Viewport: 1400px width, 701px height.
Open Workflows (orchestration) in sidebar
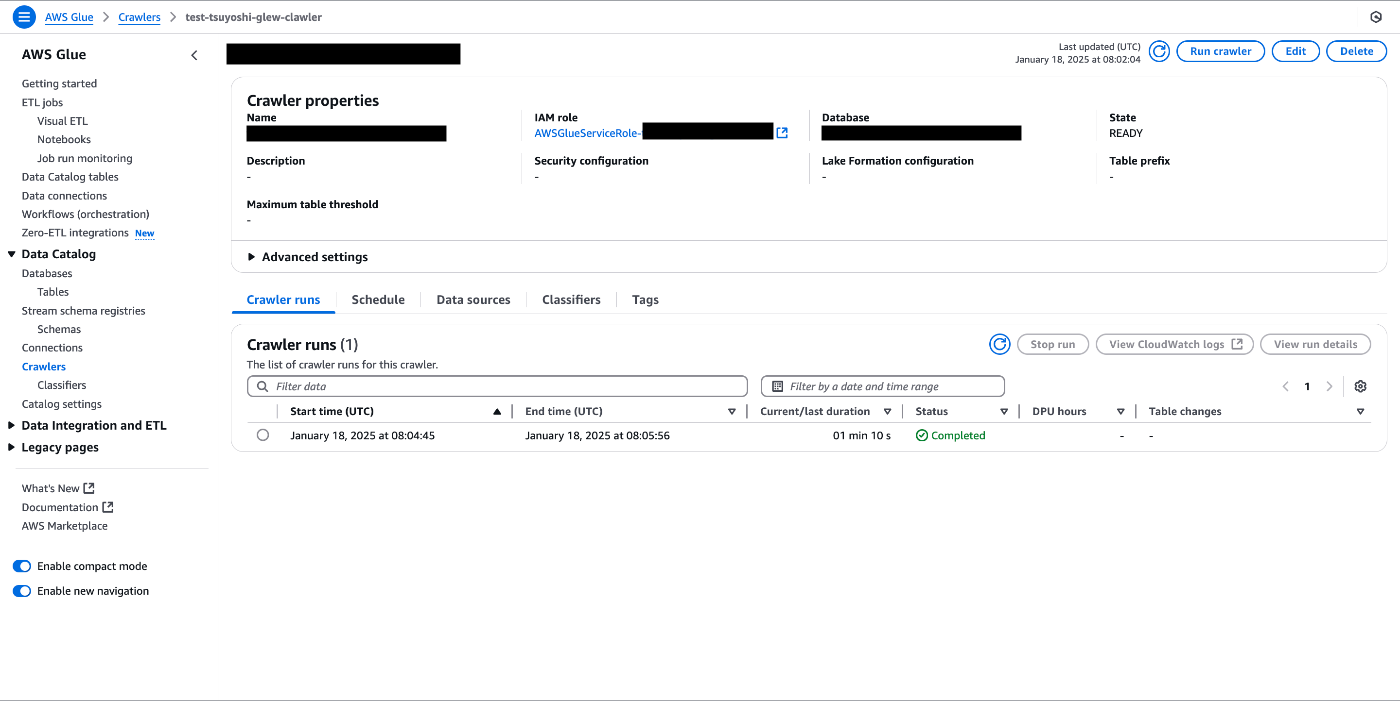point(85,214)
